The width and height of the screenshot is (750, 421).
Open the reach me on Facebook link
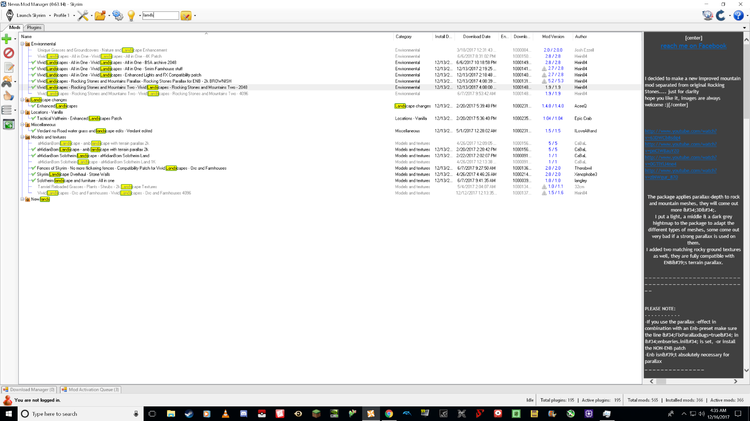(693, 46)
